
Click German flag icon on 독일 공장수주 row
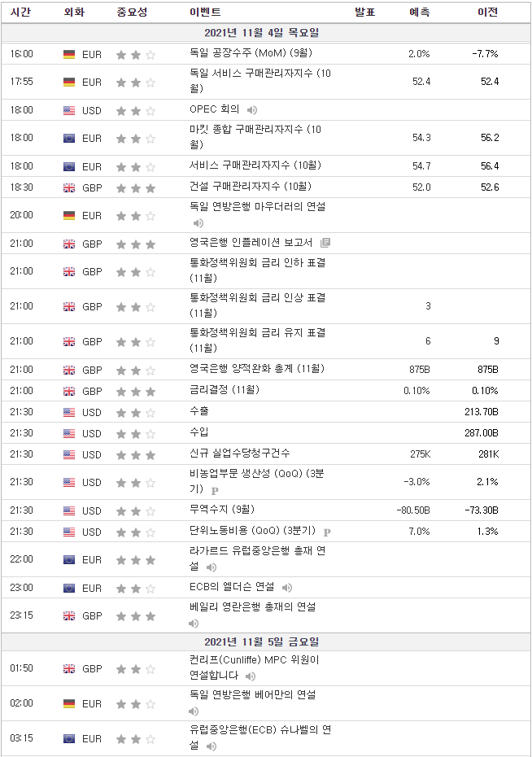69,55
